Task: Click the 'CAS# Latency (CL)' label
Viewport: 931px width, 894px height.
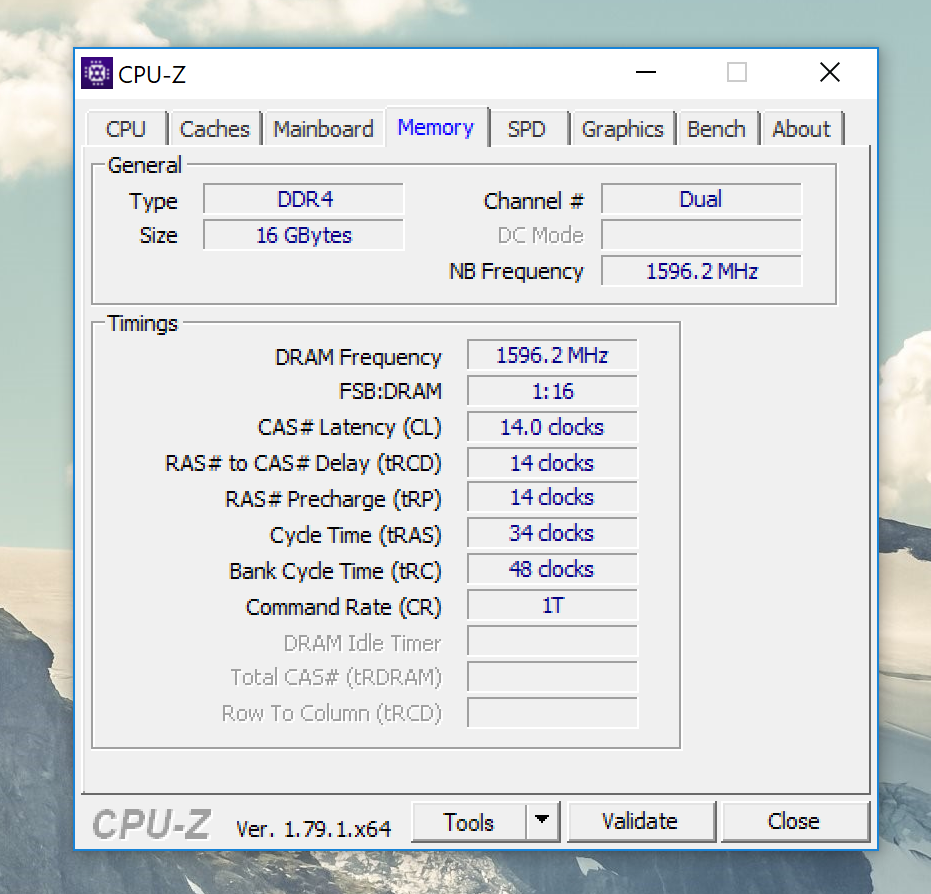Action: [349, 427]
